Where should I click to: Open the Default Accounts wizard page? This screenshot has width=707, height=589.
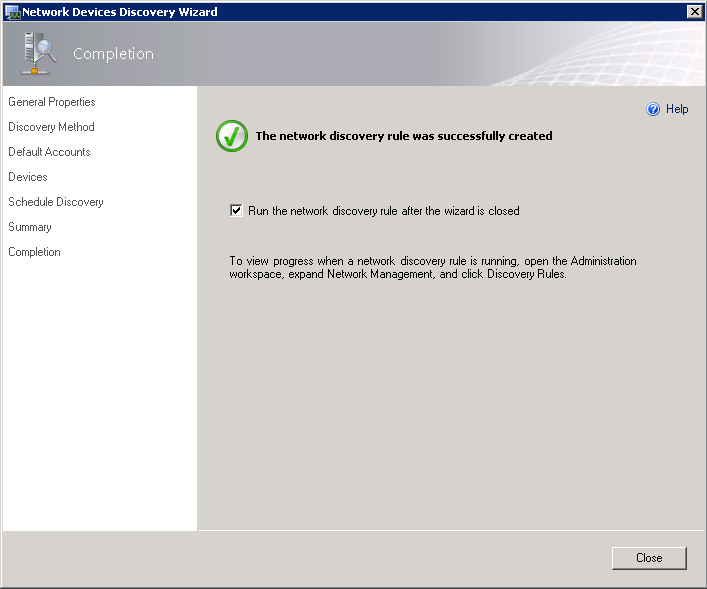49,152
